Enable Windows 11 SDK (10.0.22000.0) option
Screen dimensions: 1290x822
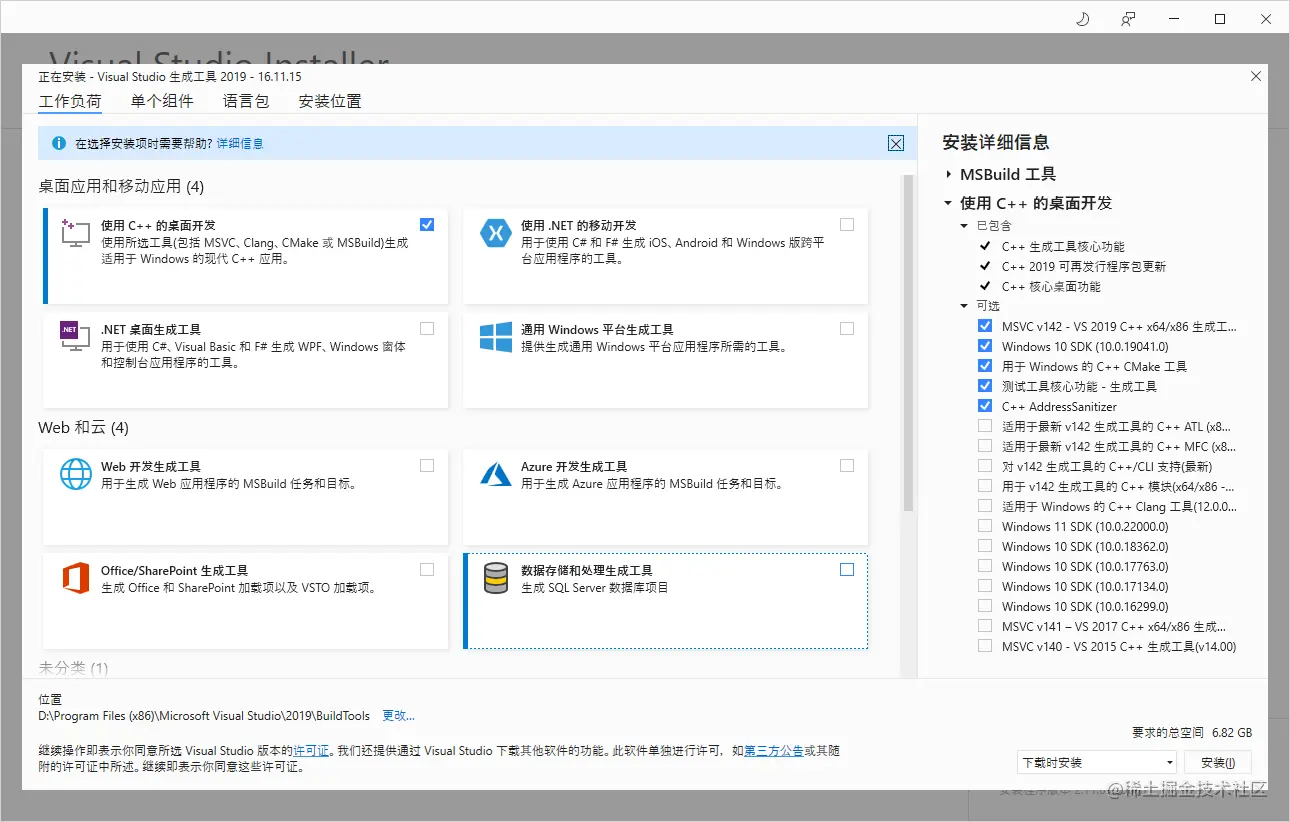[x=984, y=526]
